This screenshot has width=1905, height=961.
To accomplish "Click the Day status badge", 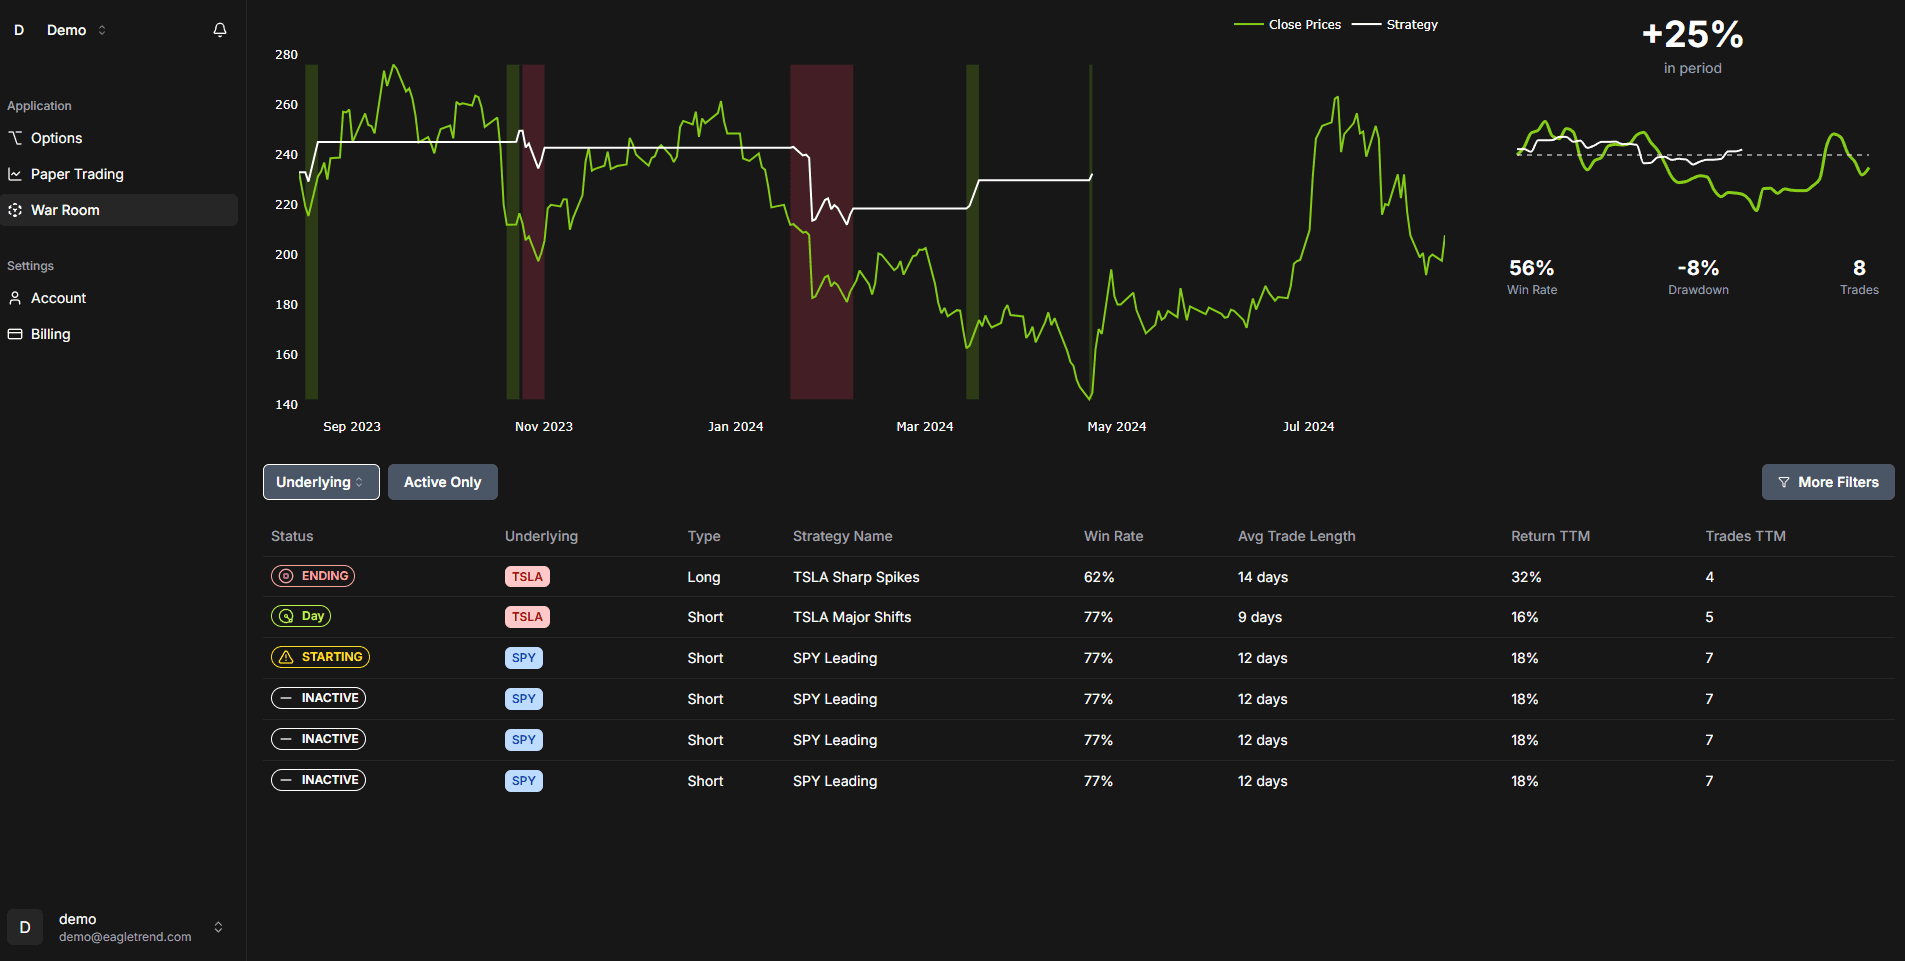I will (301, 616).
